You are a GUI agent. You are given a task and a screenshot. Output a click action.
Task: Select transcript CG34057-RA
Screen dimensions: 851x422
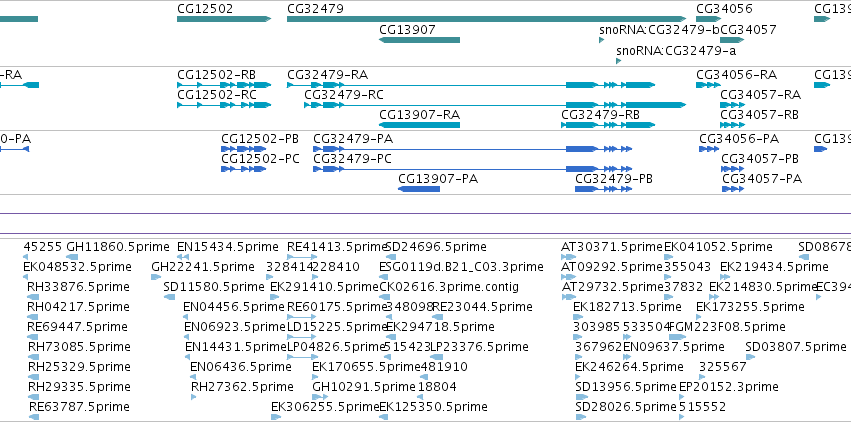pos(732,105)
